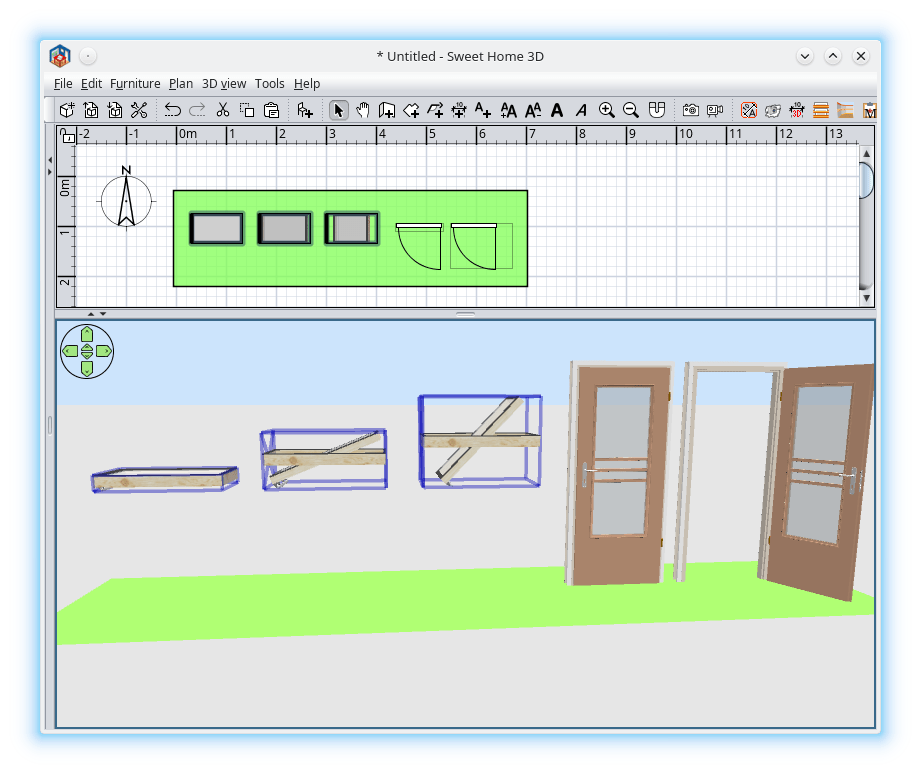Open Preferences via crossed-tools toolbar icon
This screenshot has width=921, height=774.
[x=140, y=110]
